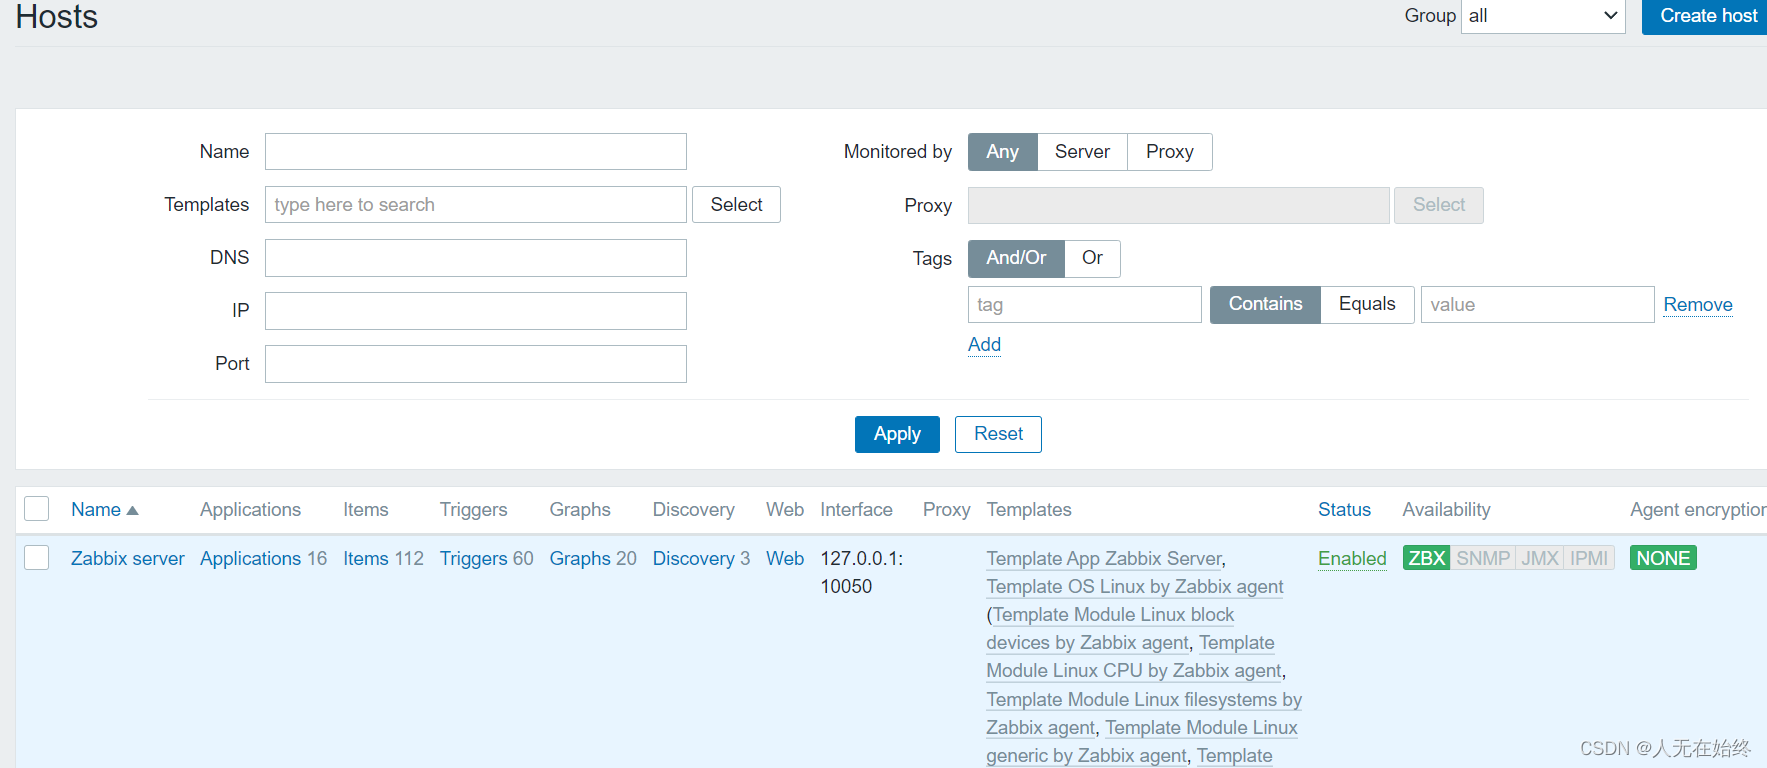Click the Templates search field
This screenshot has width=1767, height=768.
(x=476, y=205)
